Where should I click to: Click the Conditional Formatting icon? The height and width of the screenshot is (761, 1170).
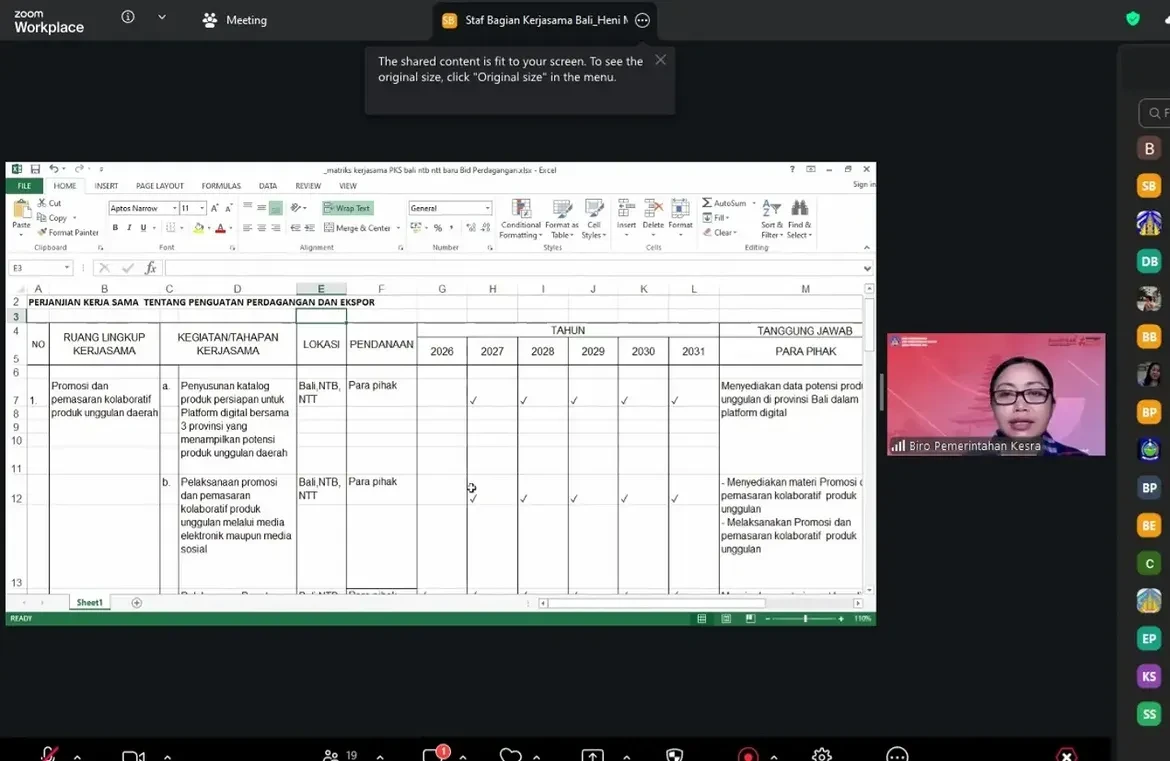click(x=521, y=209)
